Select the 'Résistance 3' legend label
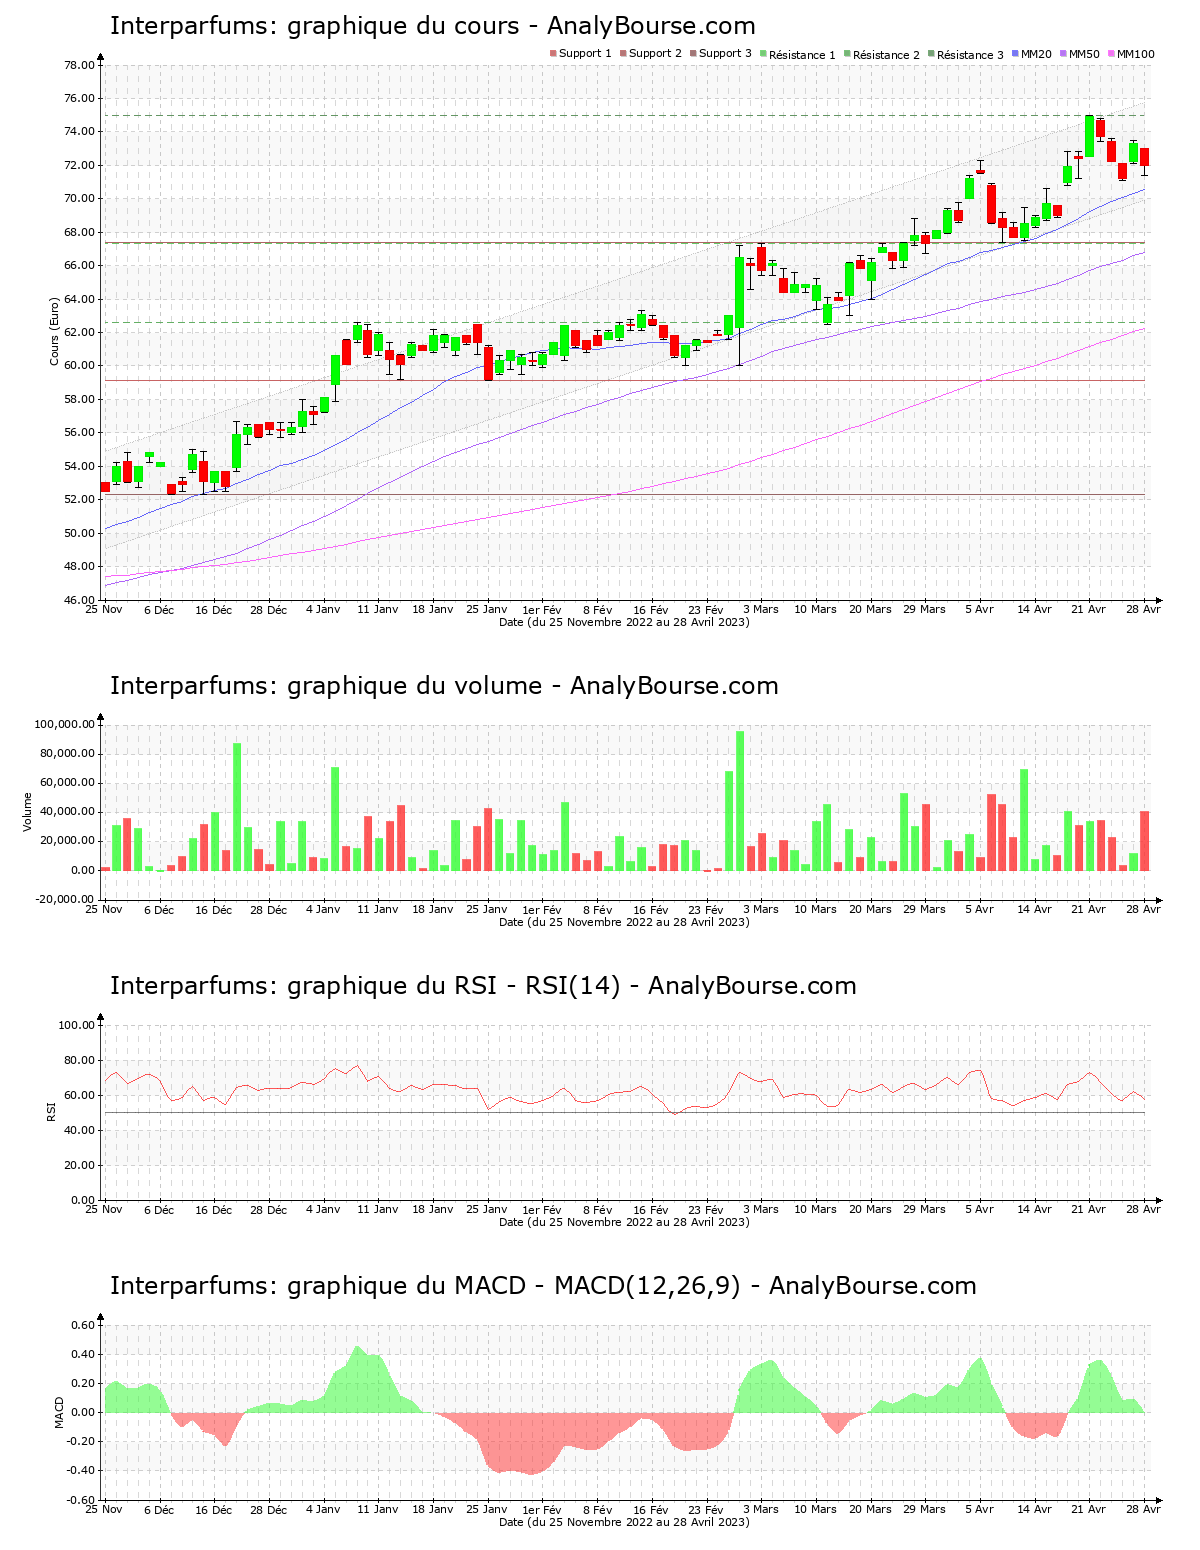The height and width of the screenshot is (1550, 1200). click(x=970, y=54)
